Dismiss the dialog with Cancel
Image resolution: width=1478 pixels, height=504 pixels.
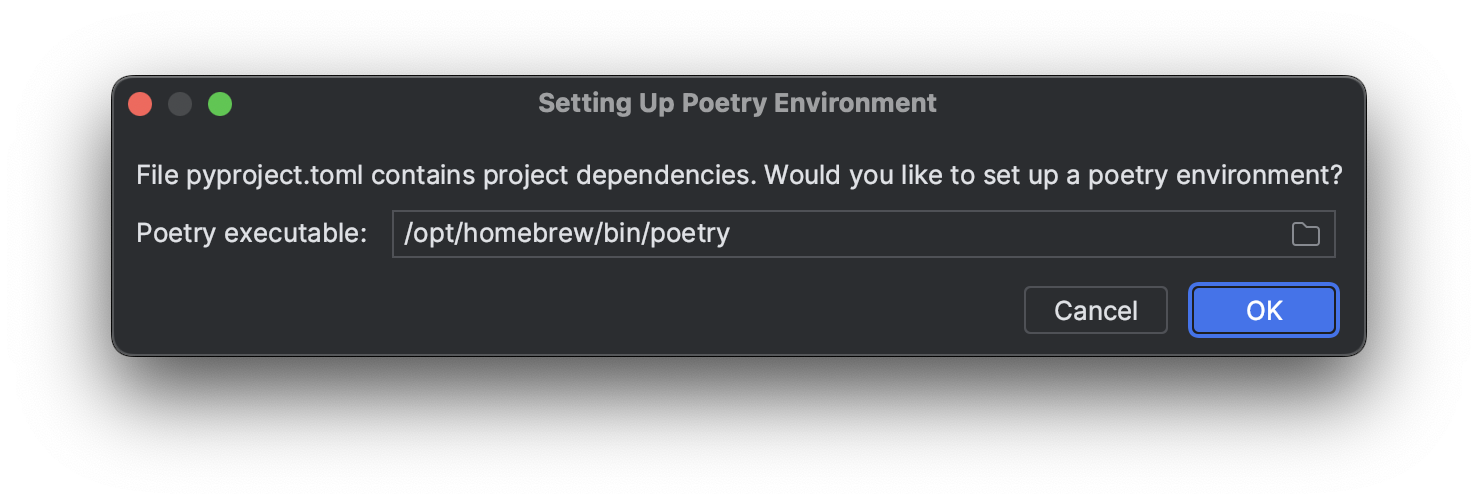click(1095, 310)
